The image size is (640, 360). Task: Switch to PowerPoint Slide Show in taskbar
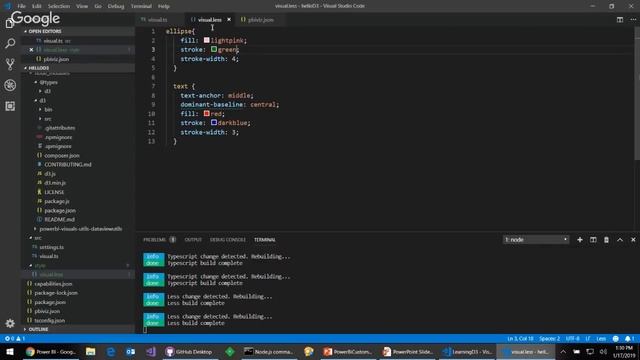pos(408,351)
